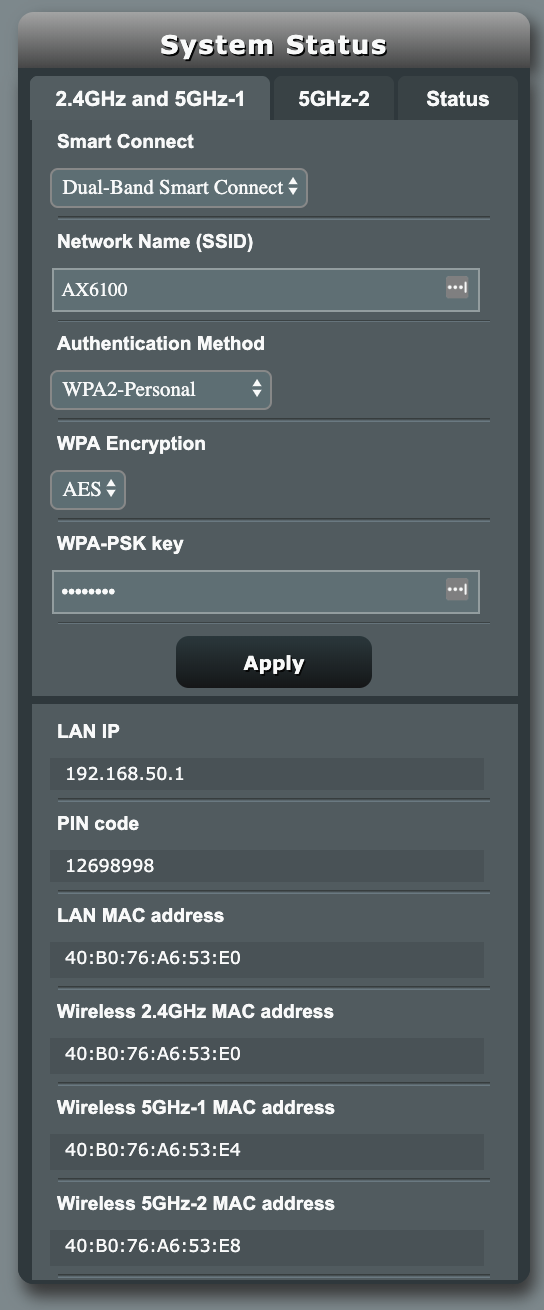Screen dimensions: 544x1310
Task: Select the 2.4GHz and 5GHz-1 tab
Action: click(x=150, y=99)
